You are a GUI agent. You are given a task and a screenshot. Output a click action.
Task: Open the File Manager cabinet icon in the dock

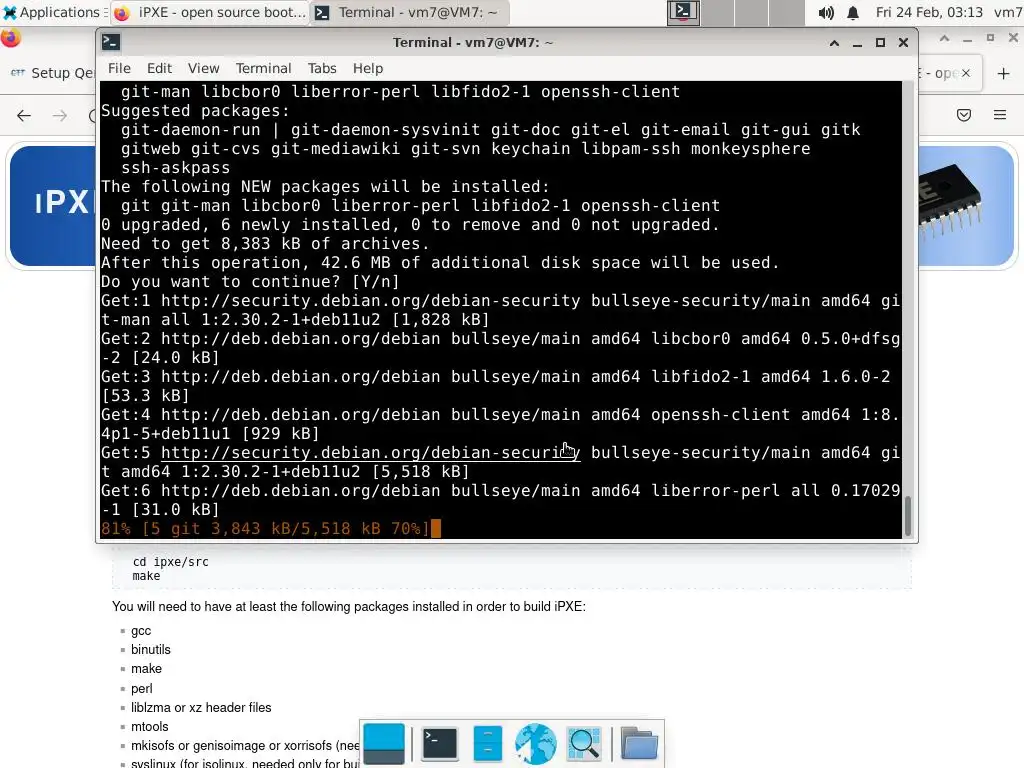(x=488, y=744)
